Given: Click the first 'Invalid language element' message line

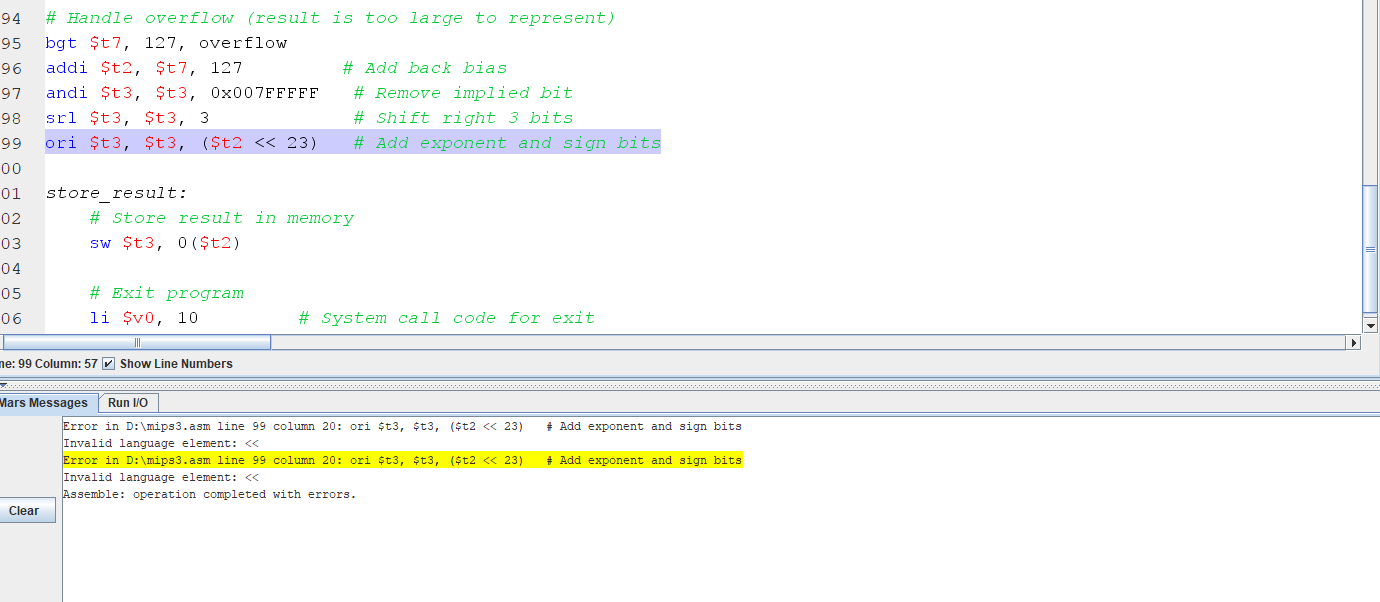Looking at the screenshot, I should point(160,443).
